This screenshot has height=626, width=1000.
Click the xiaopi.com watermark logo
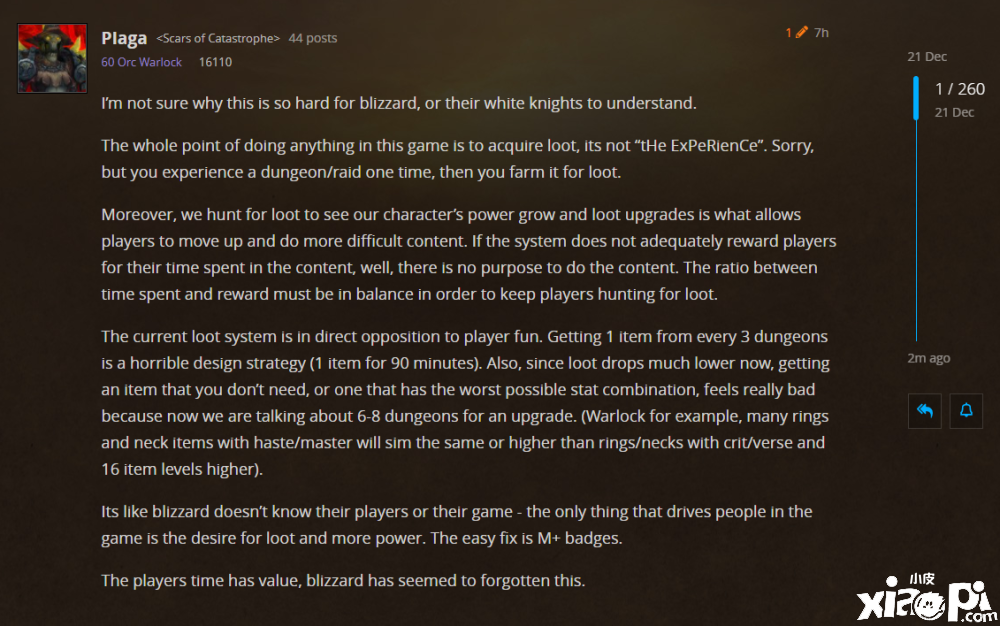click(x=926, y=598)
